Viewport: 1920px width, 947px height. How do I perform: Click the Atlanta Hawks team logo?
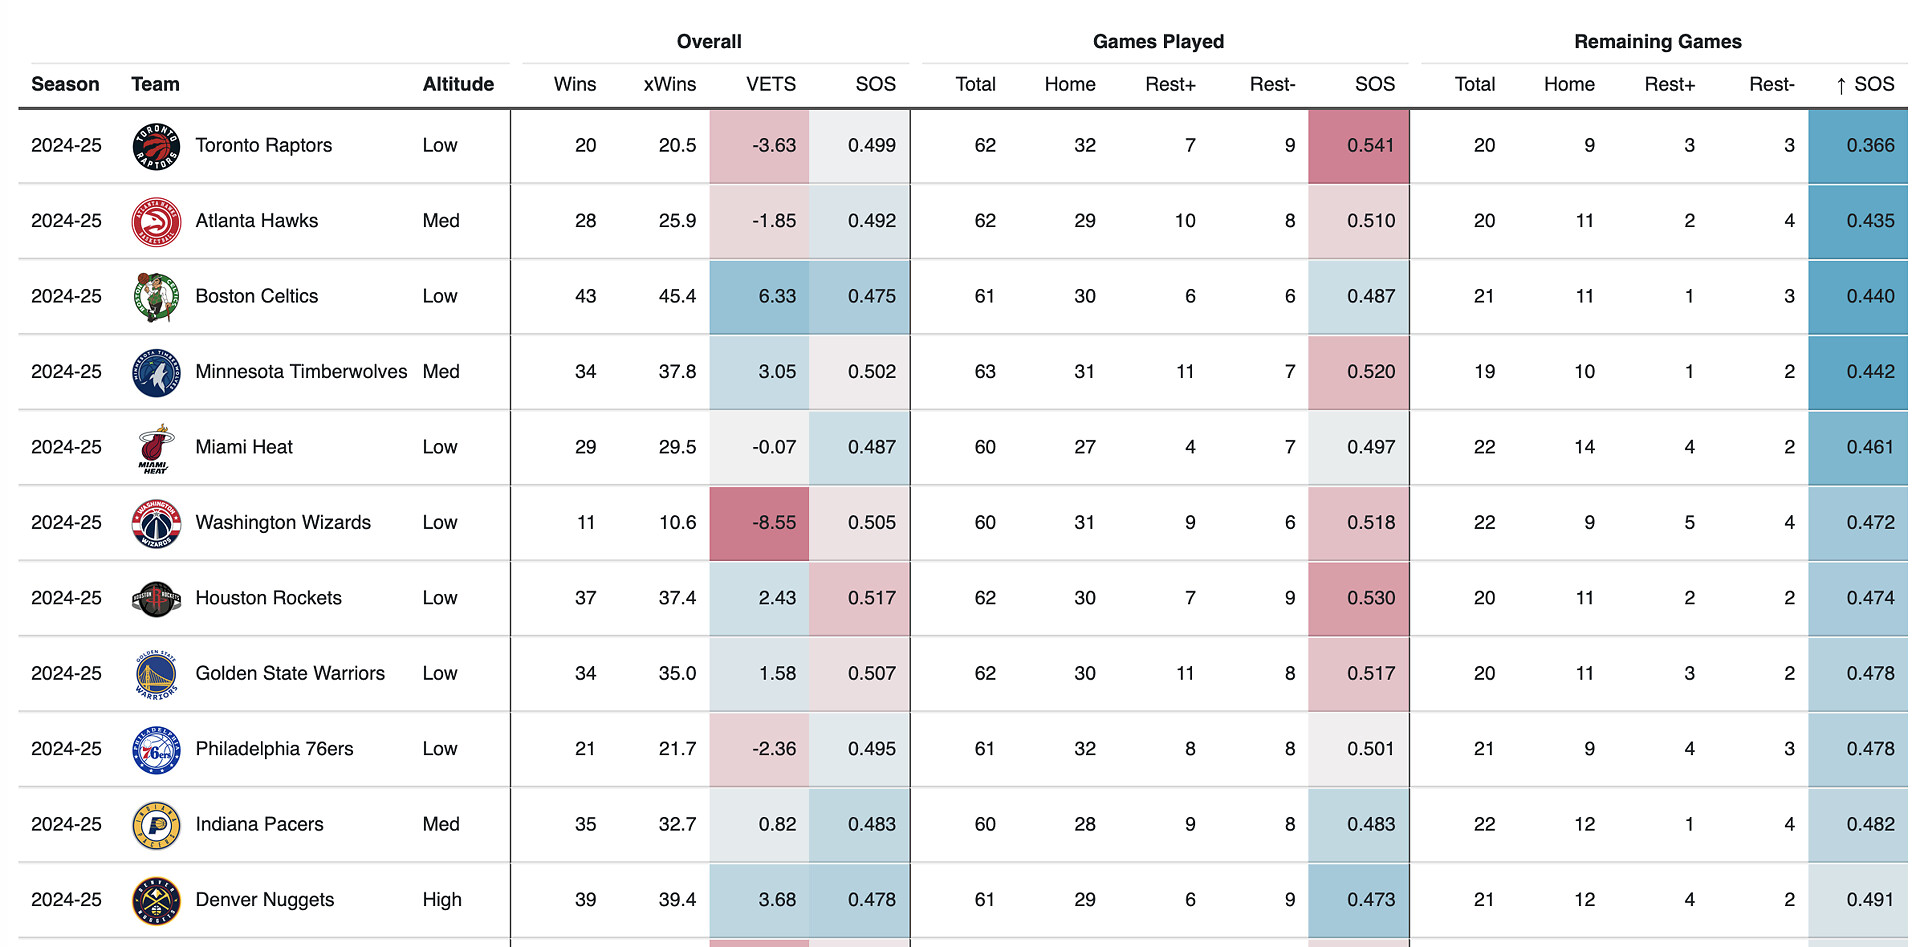click(x=156, y=221)
